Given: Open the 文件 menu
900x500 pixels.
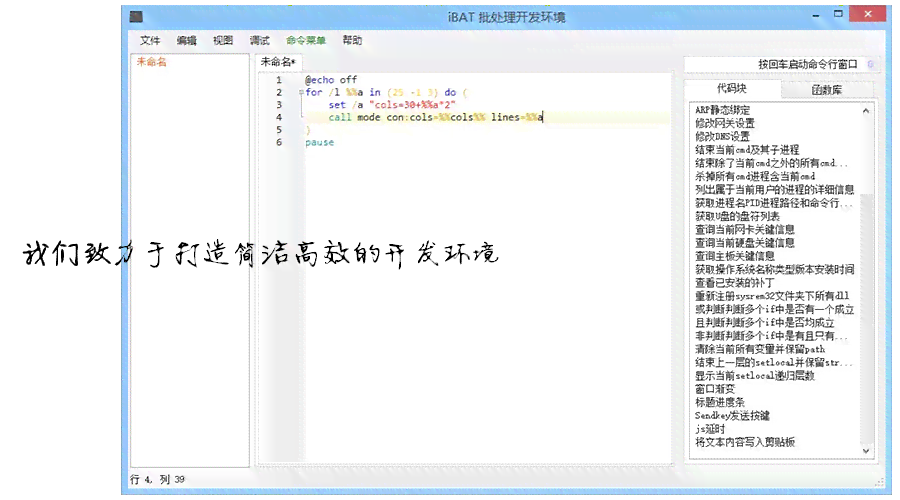Looking at the screenshot, I should (x=150, y=40).
